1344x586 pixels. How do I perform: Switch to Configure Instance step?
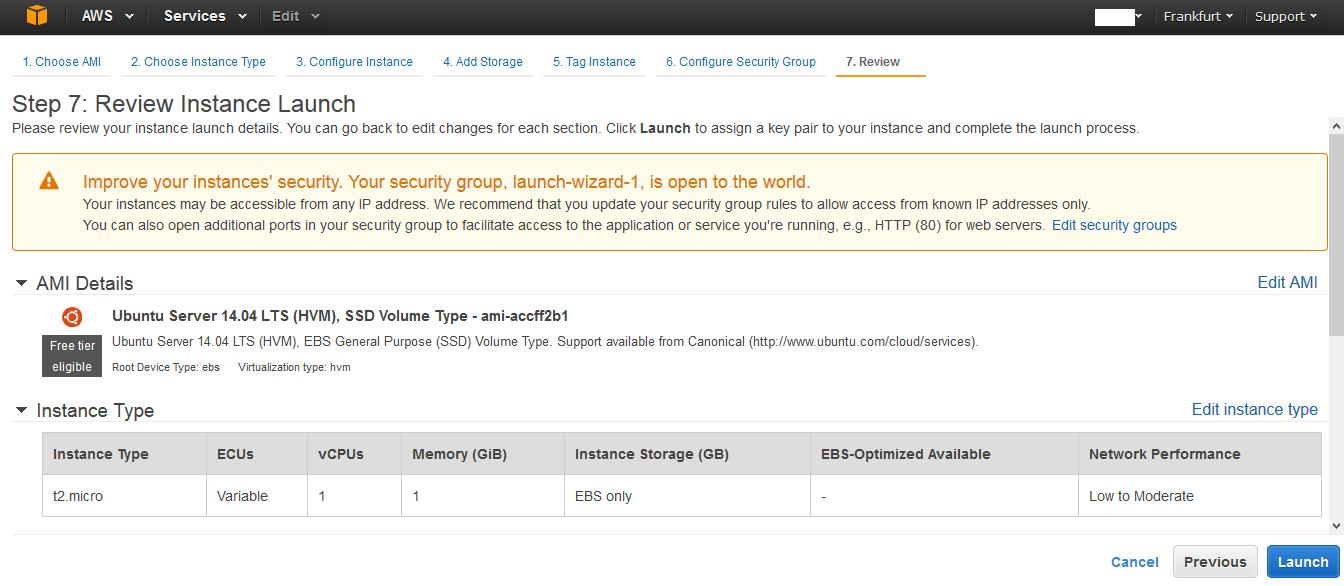pyautogui.click(x=354, y=62)
